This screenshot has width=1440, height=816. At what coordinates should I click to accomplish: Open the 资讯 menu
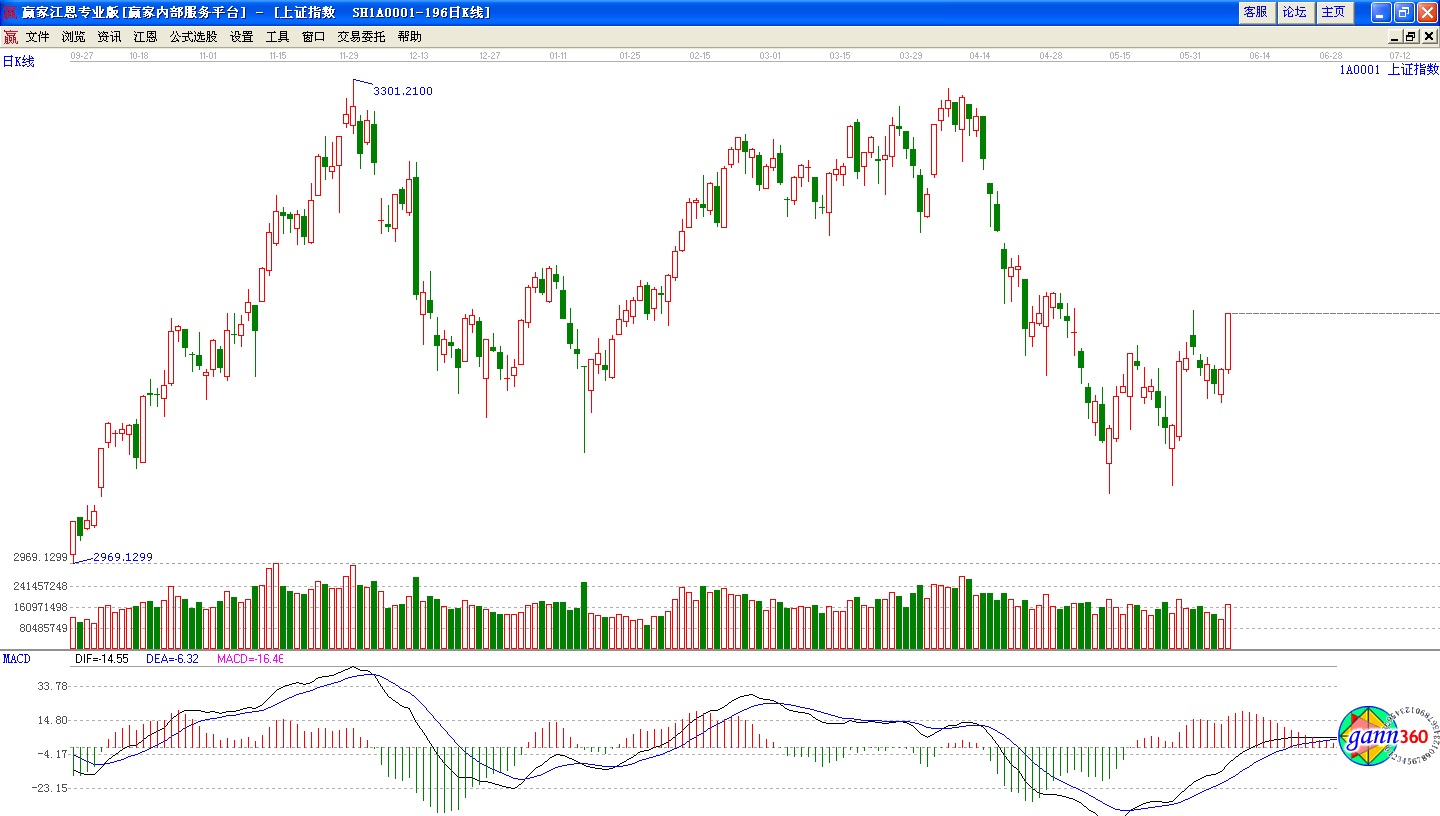coord(110,37)
